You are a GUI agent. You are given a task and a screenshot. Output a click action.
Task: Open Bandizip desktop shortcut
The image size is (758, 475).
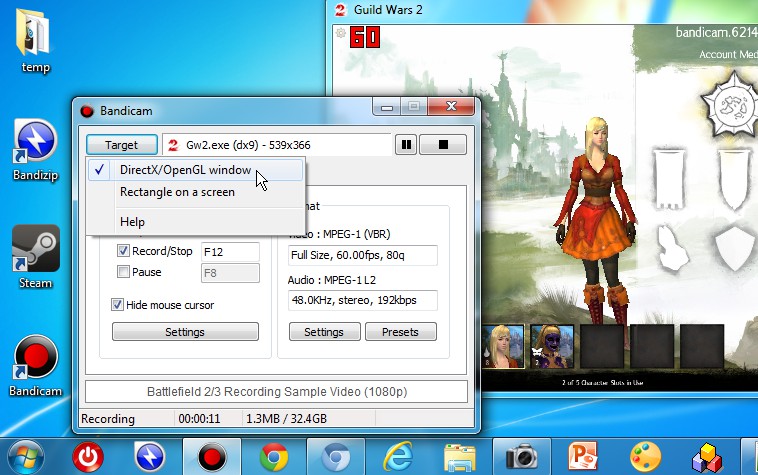click(x=35, y=150)
